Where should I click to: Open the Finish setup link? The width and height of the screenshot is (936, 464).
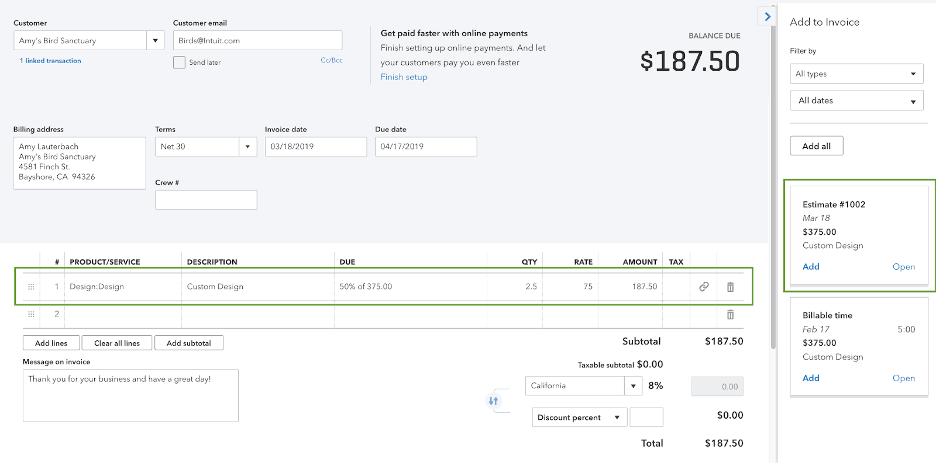tap(403, 77)
